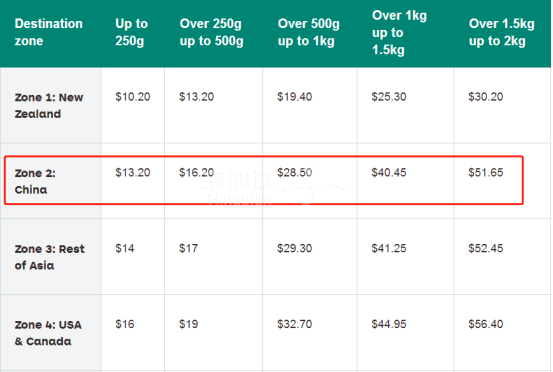The image size is (553, 372).
Task: Click the Destination zone column header
Action: coord(49,32)
